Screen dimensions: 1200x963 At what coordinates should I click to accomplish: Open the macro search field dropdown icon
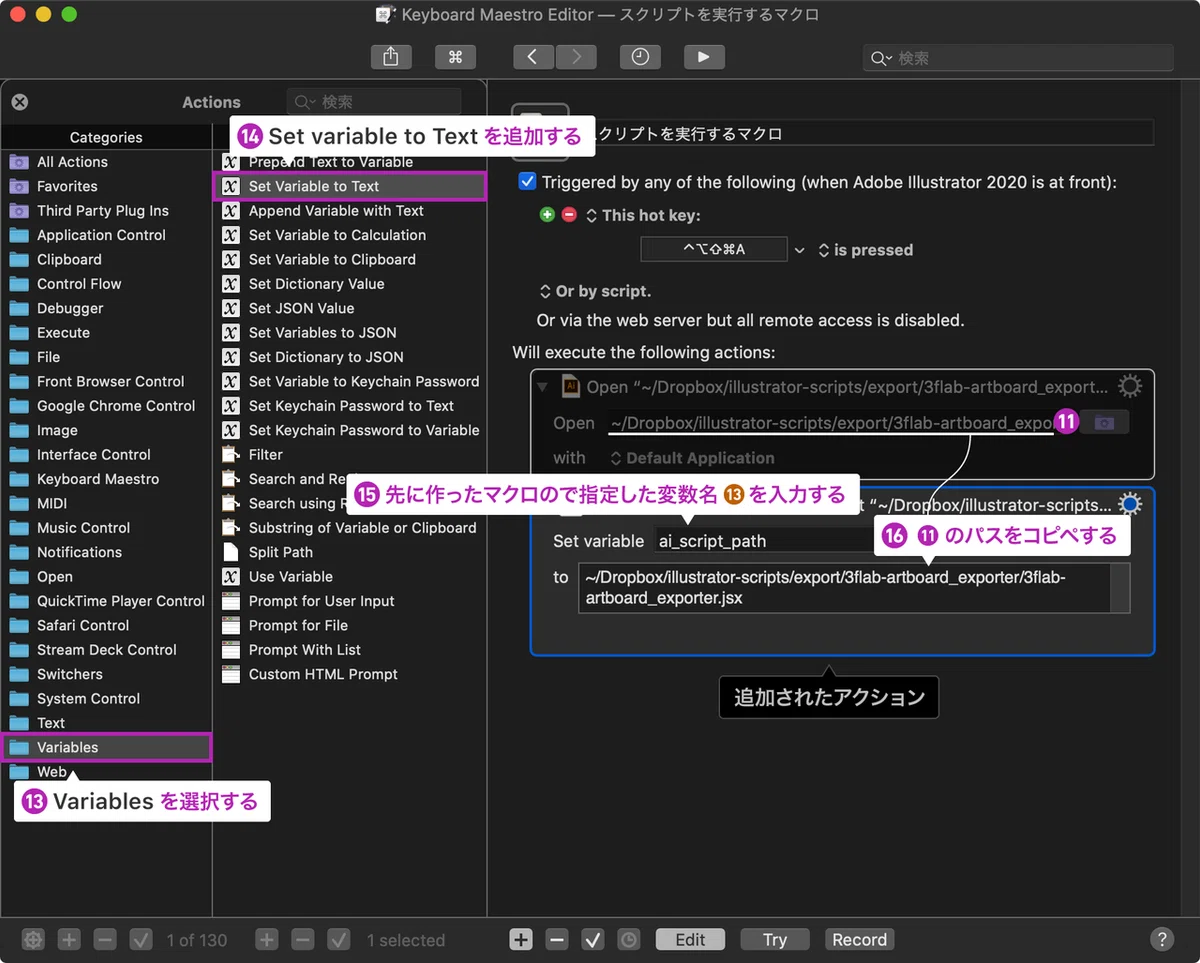click(881, 59)
